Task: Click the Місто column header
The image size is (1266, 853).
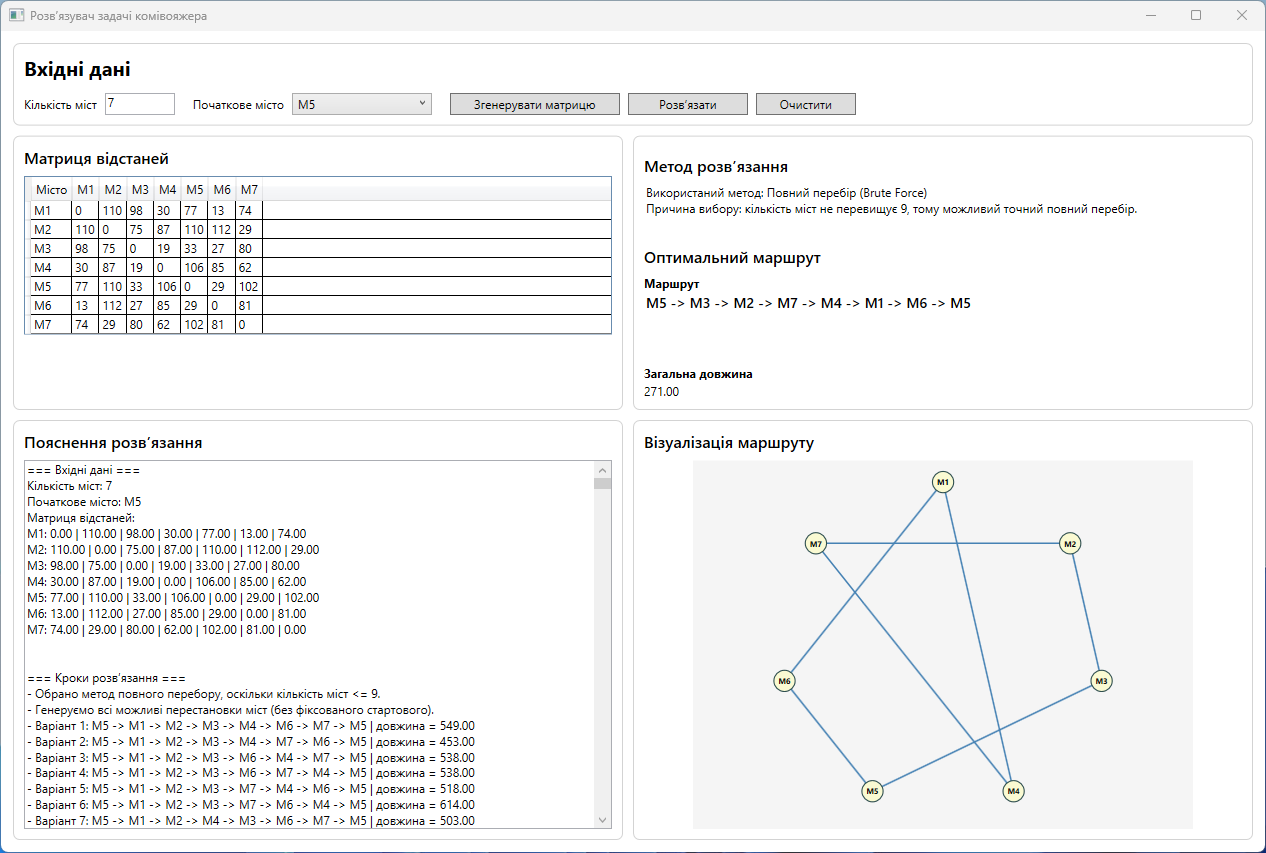Action: click(x=51, y=190)
